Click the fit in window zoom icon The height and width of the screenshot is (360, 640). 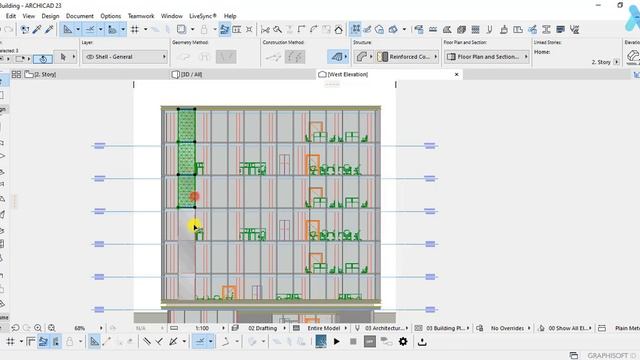click(x=52, y=328)
